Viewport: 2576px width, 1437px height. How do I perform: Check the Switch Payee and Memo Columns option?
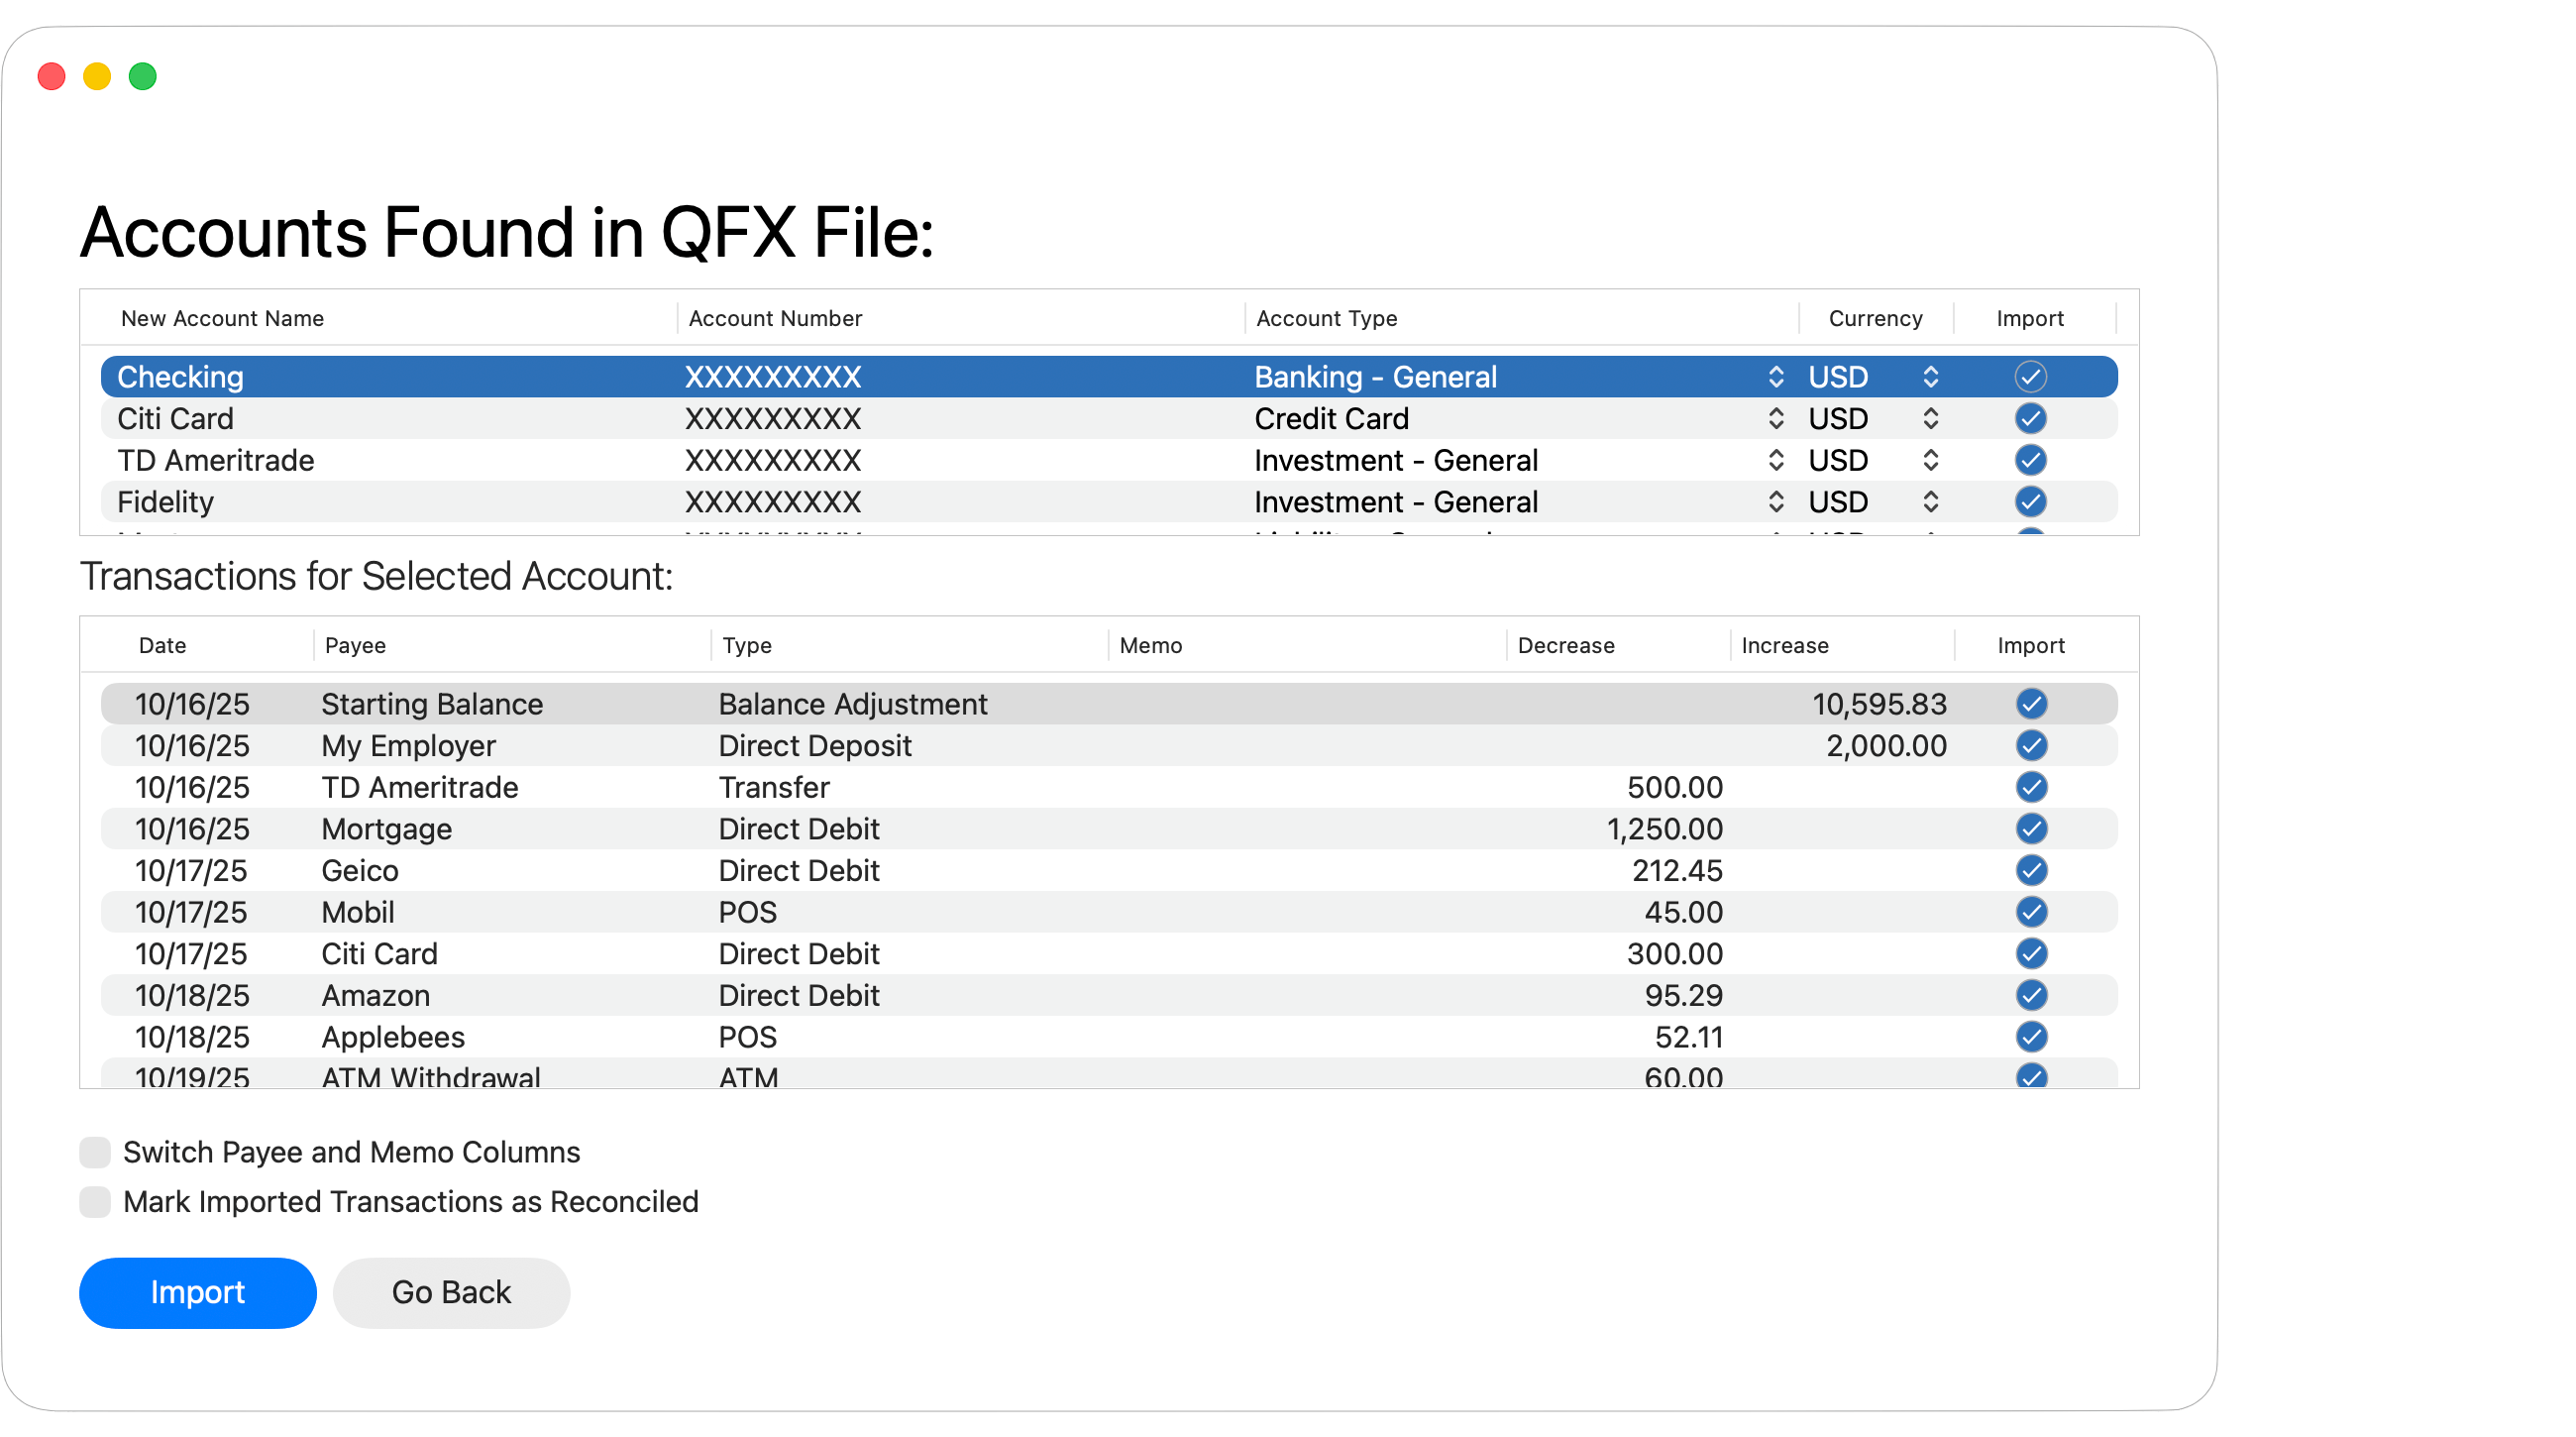(x=95, y=1152)
